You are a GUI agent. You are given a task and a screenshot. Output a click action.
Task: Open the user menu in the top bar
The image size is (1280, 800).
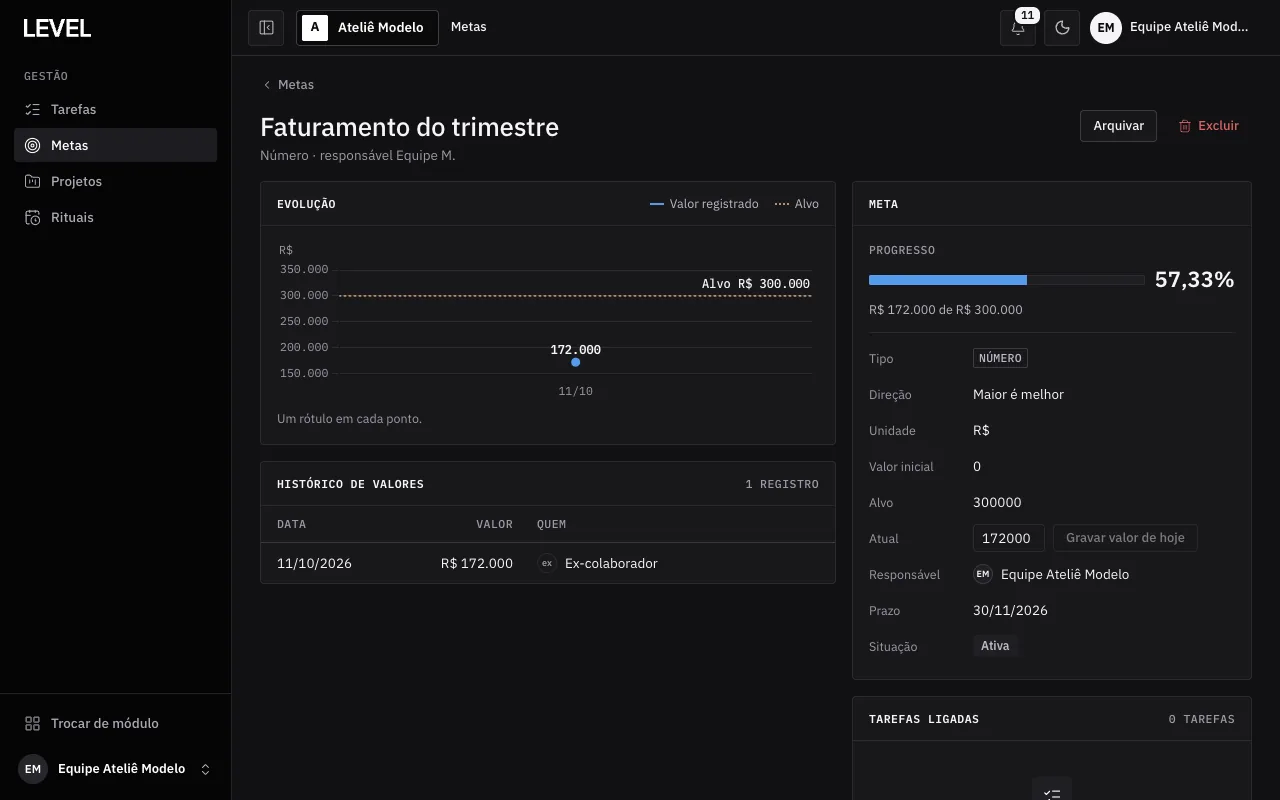click(x=1171, y=28)
